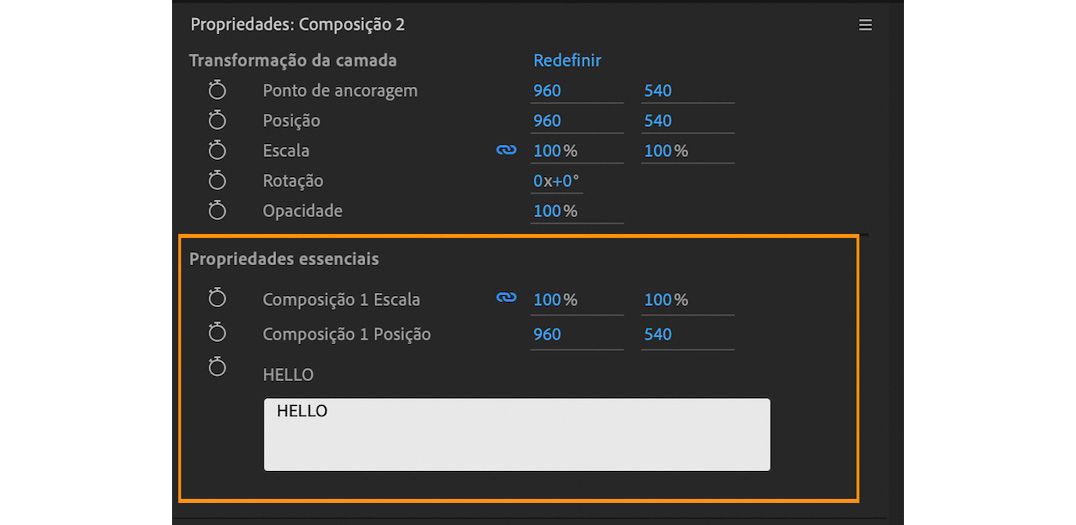Open the Propriedades panel menu
The width and height of the screenshot is (1076, 525).
[865, 25]
